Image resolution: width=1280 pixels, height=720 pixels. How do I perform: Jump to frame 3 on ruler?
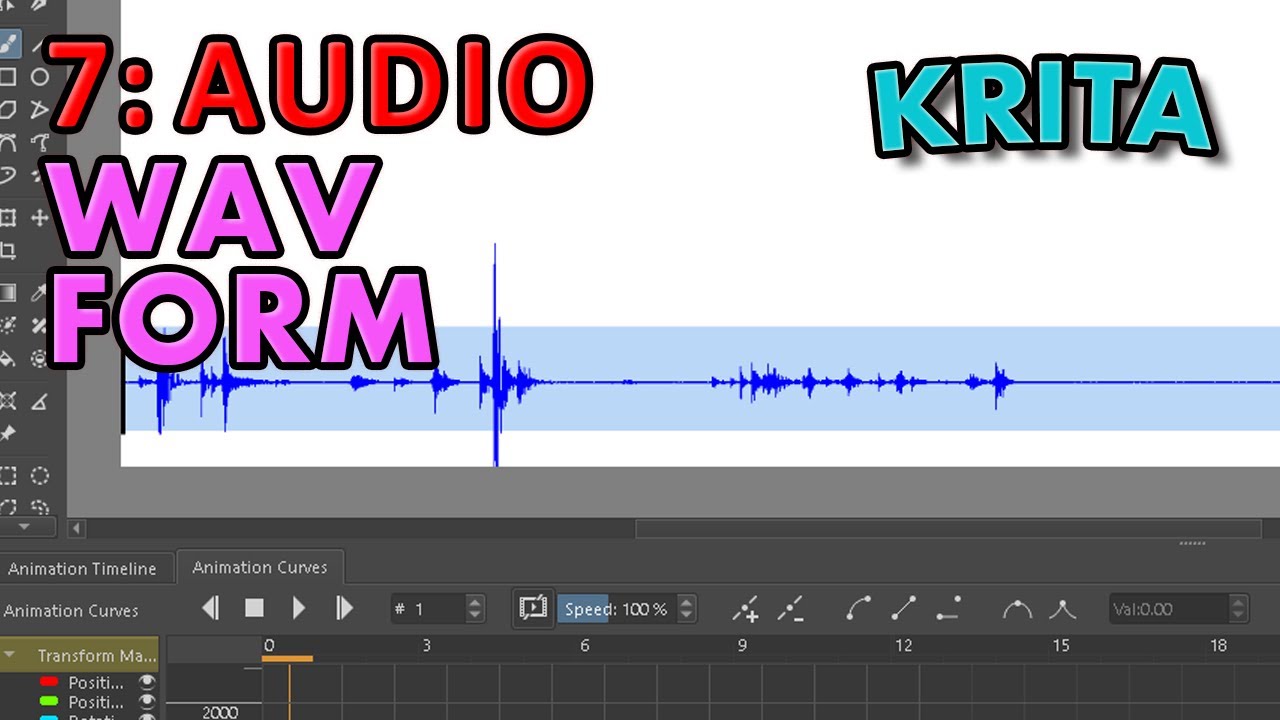(x=426, y=645)
